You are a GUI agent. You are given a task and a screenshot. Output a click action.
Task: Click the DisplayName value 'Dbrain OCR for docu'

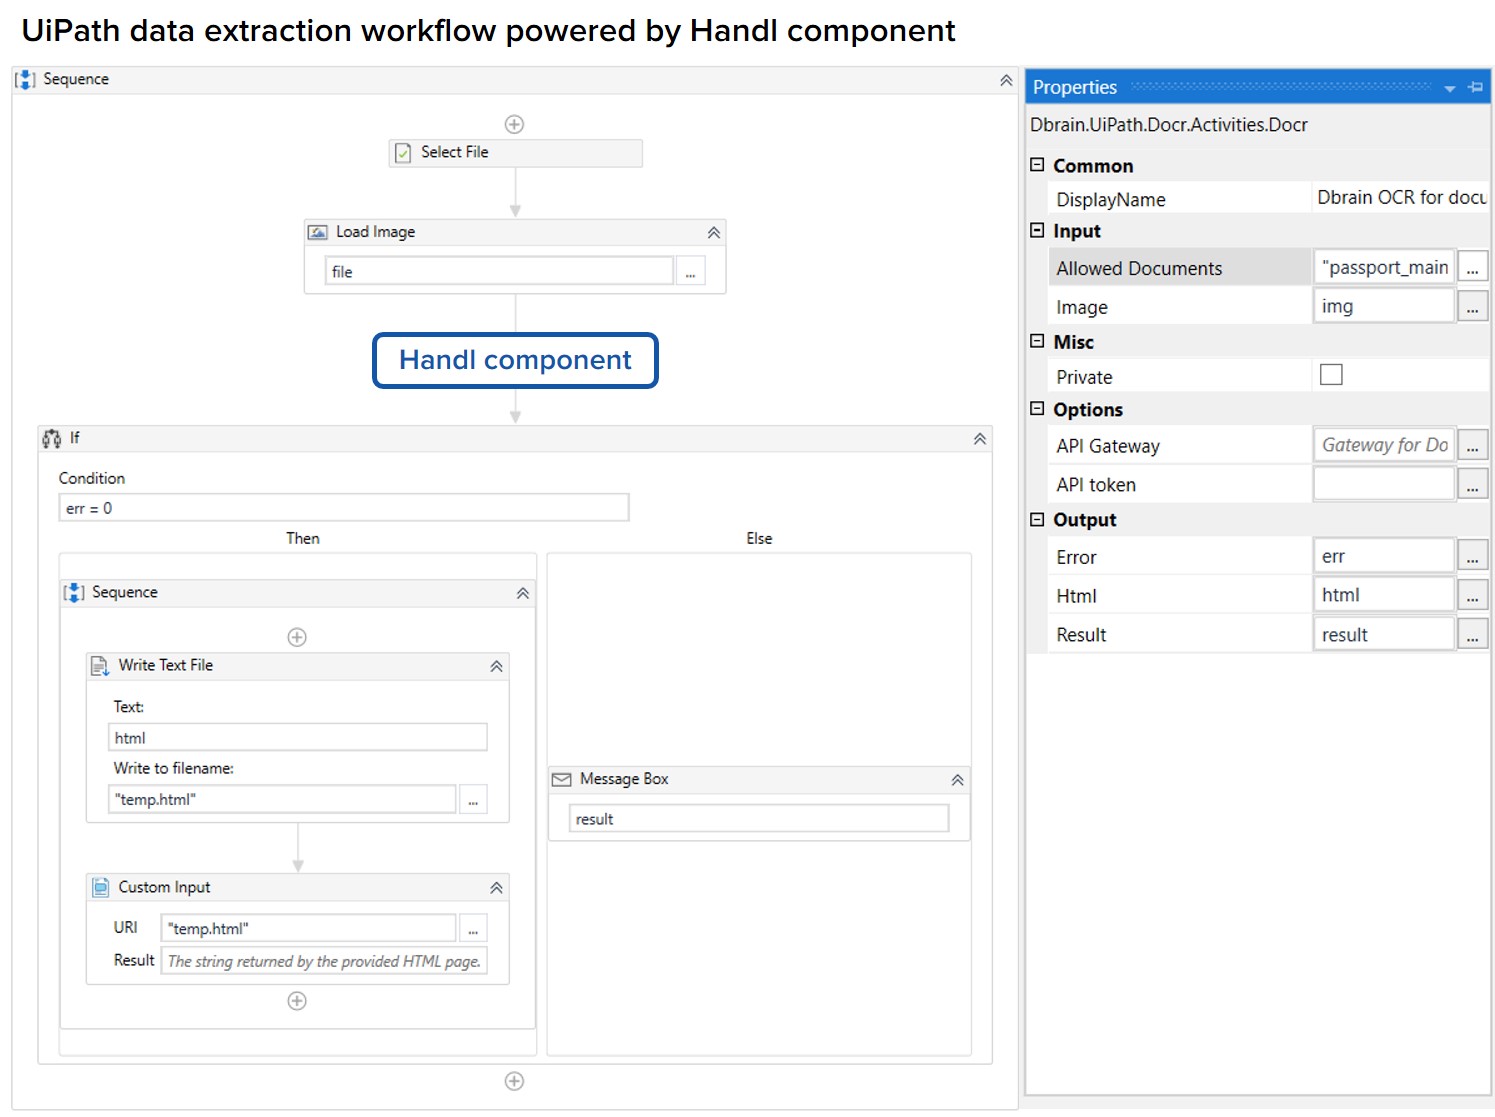tap(1401, 198)
